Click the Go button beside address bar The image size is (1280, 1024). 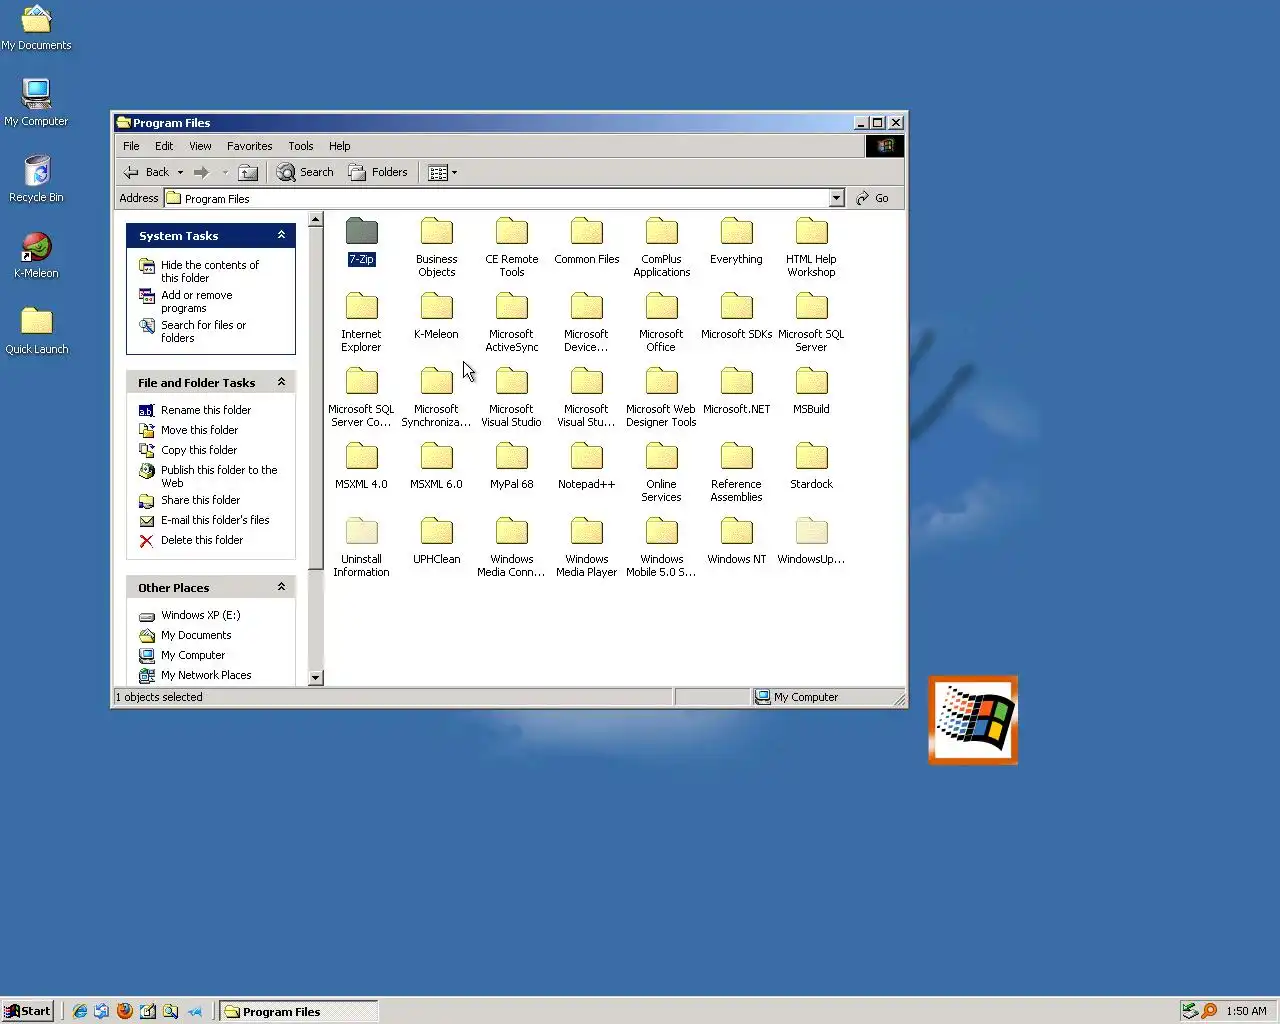(x=872, y=198)
